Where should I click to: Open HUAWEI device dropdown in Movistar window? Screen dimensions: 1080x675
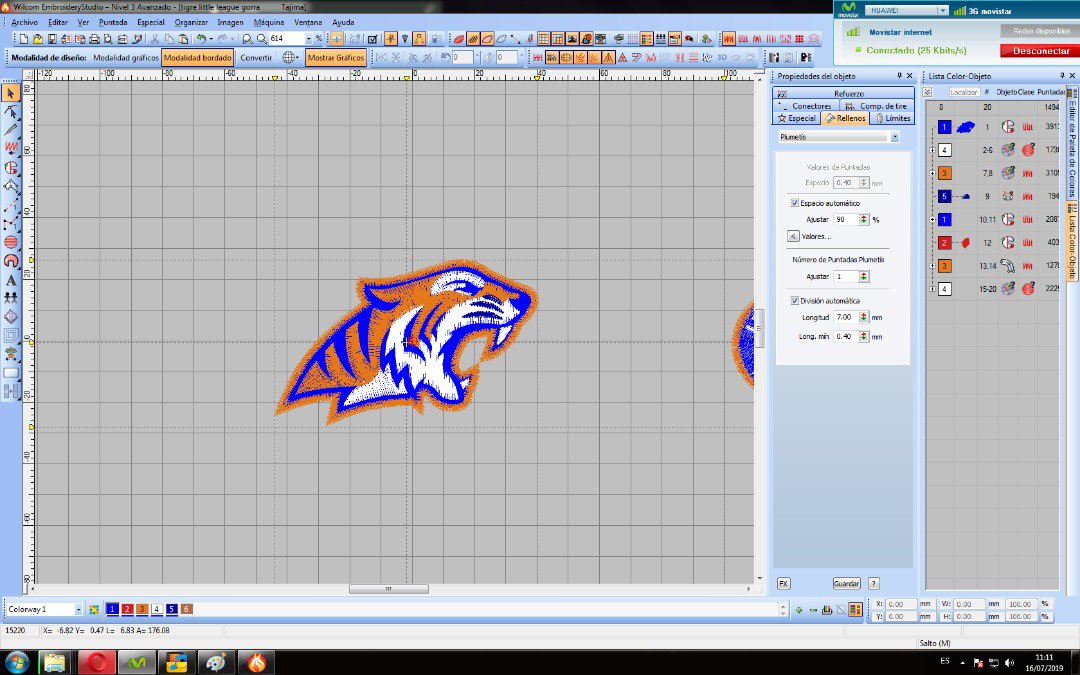click(942, 10)
